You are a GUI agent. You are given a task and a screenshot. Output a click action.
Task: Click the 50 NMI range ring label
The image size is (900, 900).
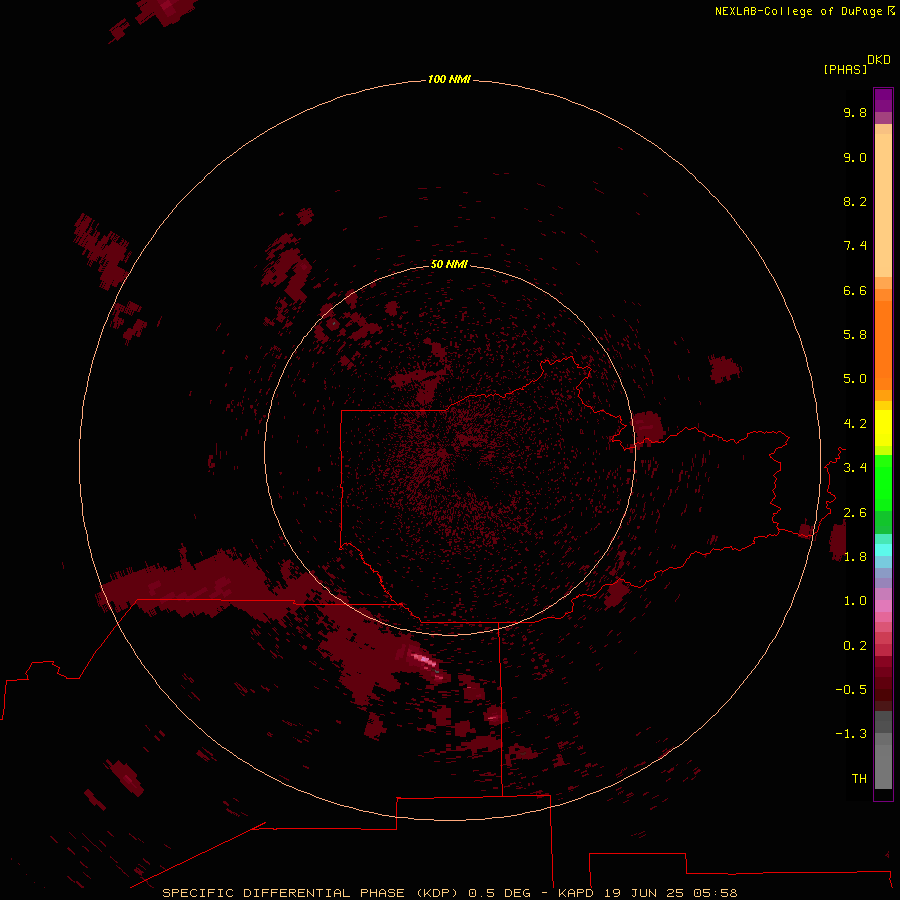point(449,264)
